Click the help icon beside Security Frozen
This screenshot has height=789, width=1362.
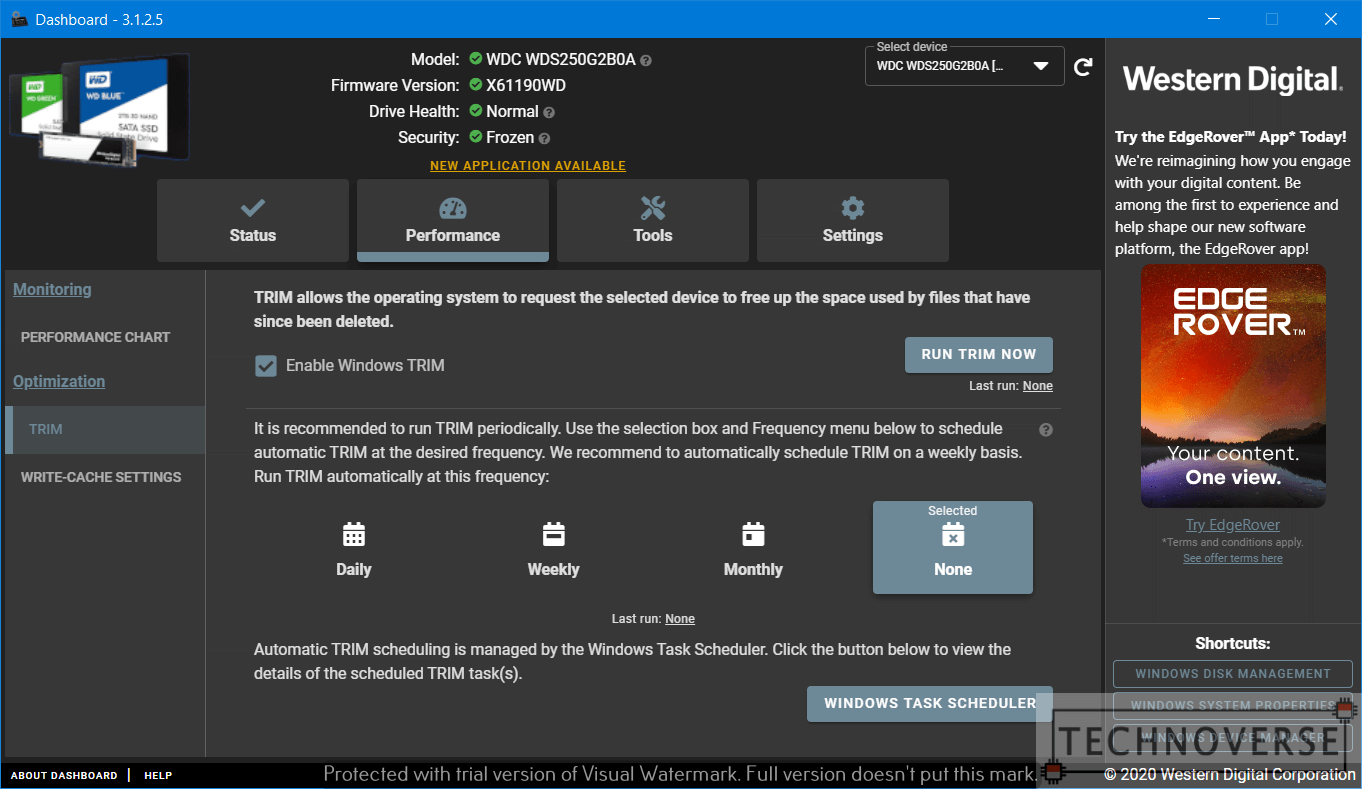coord(544,138)
